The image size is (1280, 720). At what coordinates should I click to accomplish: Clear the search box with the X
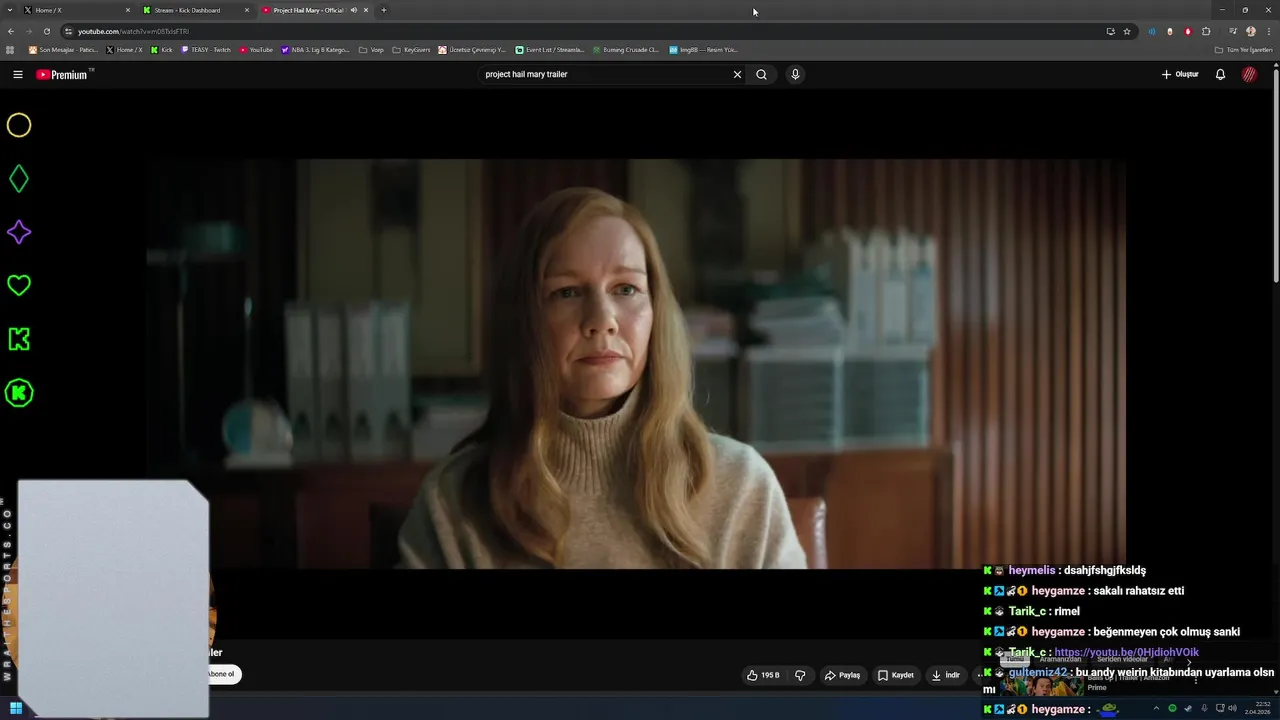point(737,74)
